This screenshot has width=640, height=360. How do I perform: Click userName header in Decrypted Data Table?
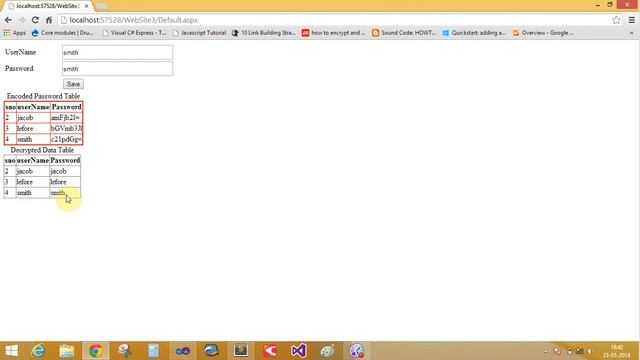coord(33,160)
